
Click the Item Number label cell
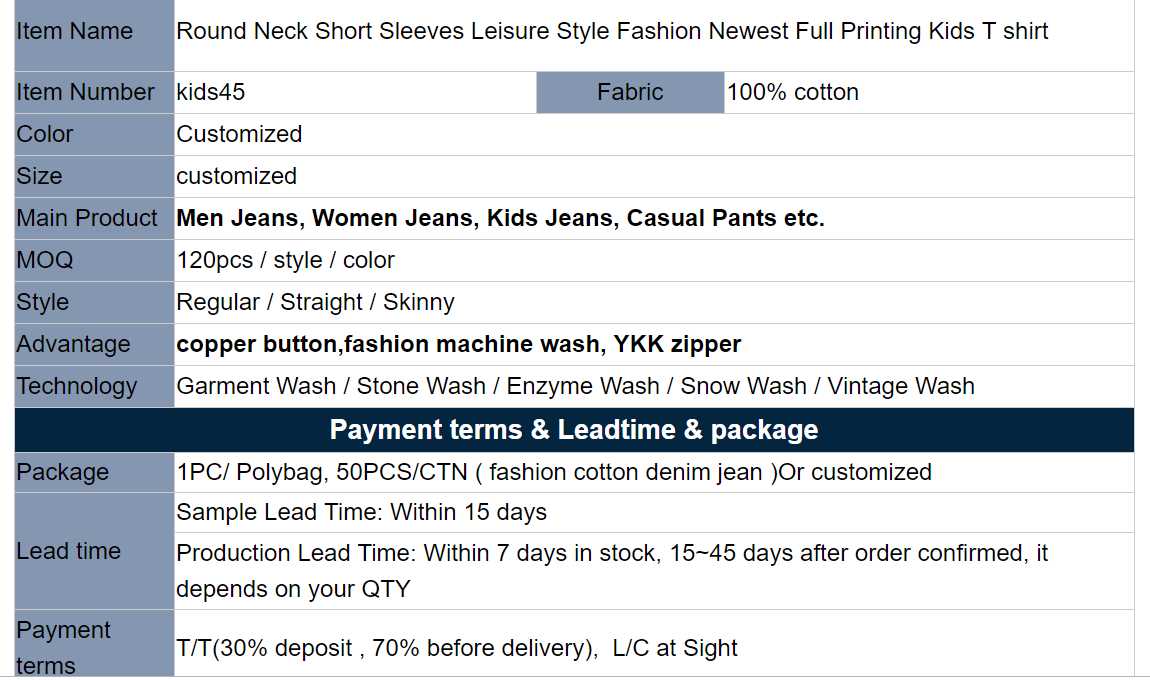(x=86, y=92)
